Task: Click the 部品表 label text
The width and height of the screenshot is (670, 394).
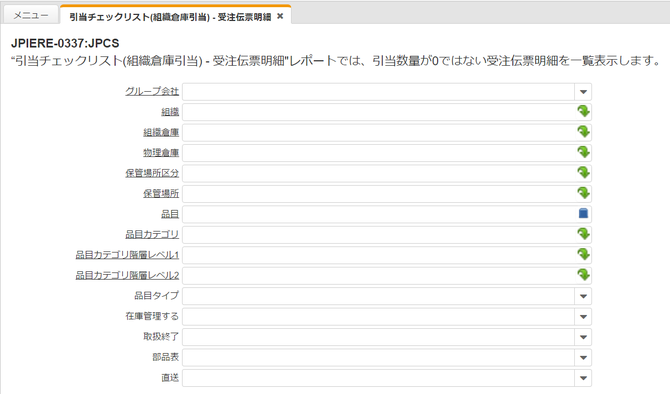Action: coord(165,357)
